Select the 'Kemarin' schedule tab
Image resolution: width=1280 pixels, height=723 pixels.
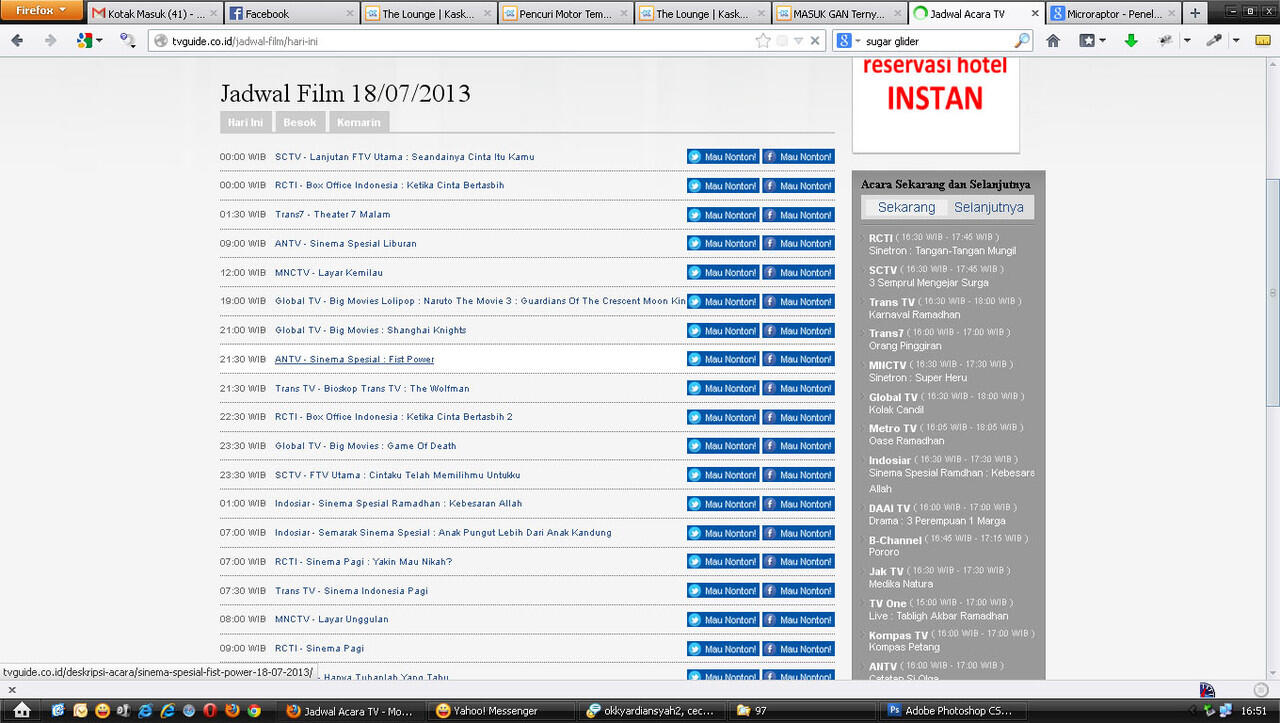tap(359, 122)
